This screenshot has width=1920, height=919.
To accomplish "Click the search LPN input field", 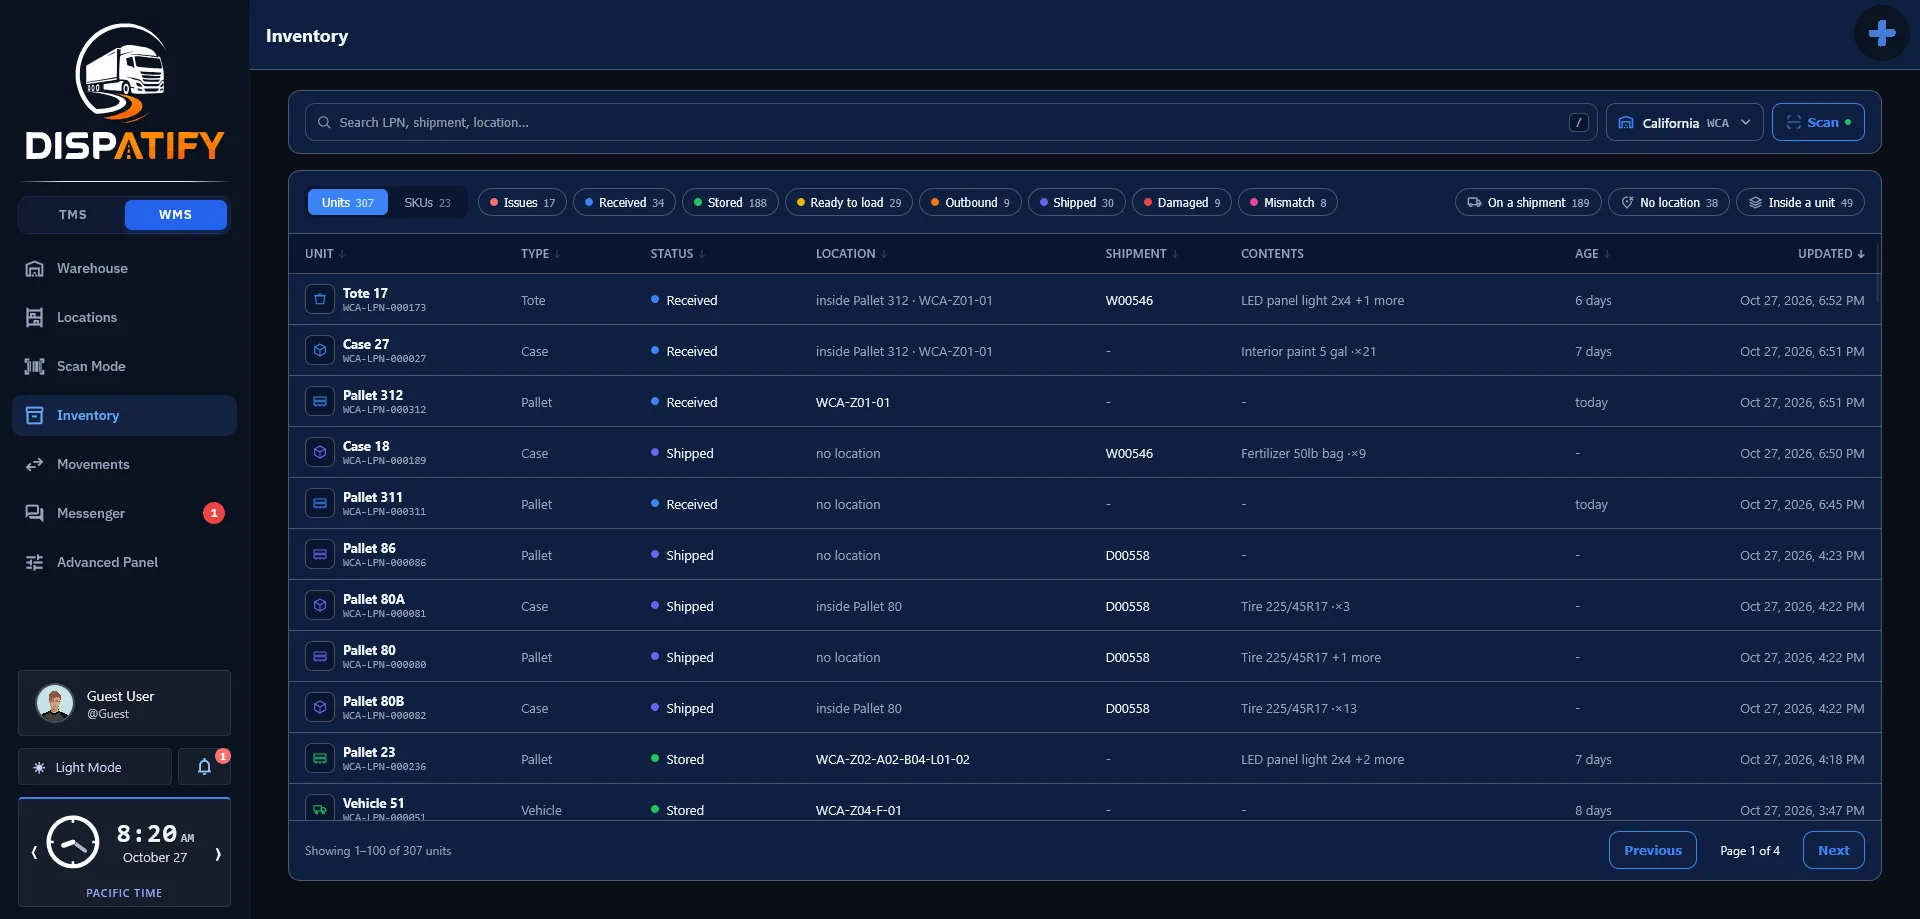I will (950, 122).
